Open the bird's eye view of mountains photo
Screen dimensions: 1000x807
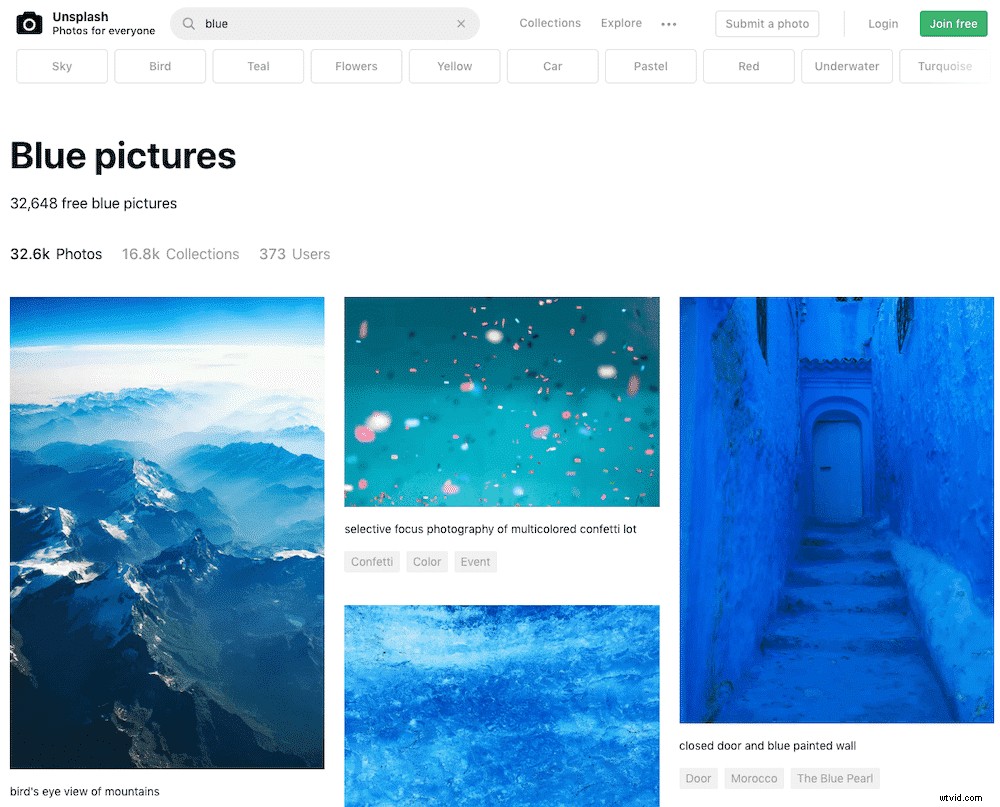tap(166, 531)
